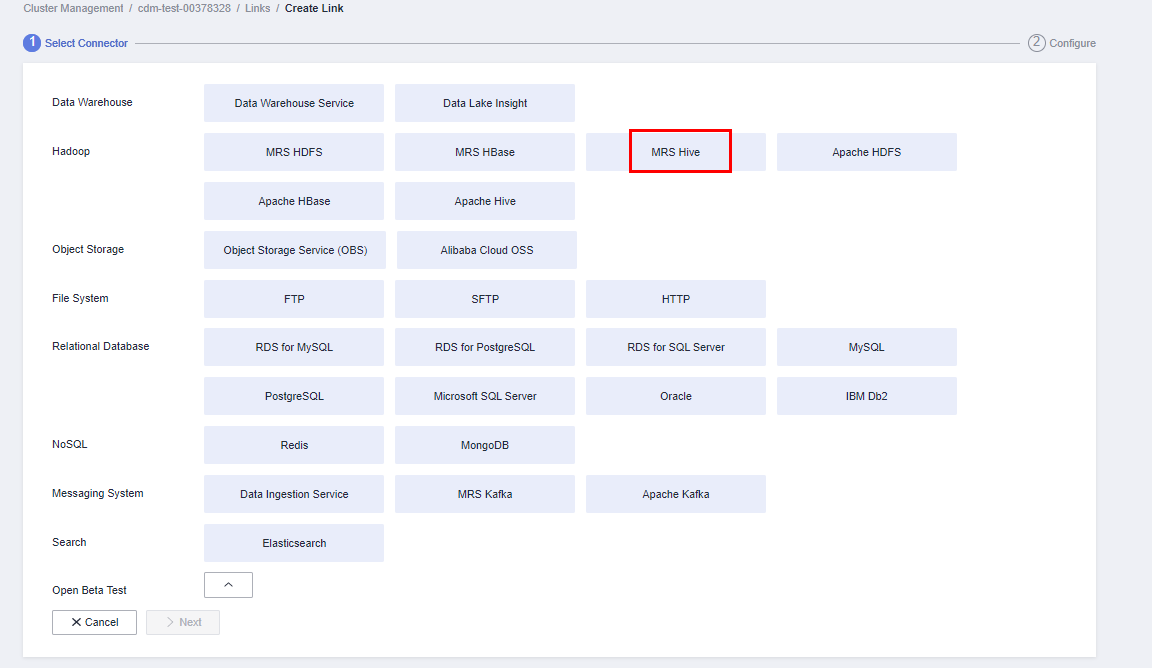This screenshot has height=668, width=1152.
Task: Click the Cancel button
Action: [x=94, y=622]
